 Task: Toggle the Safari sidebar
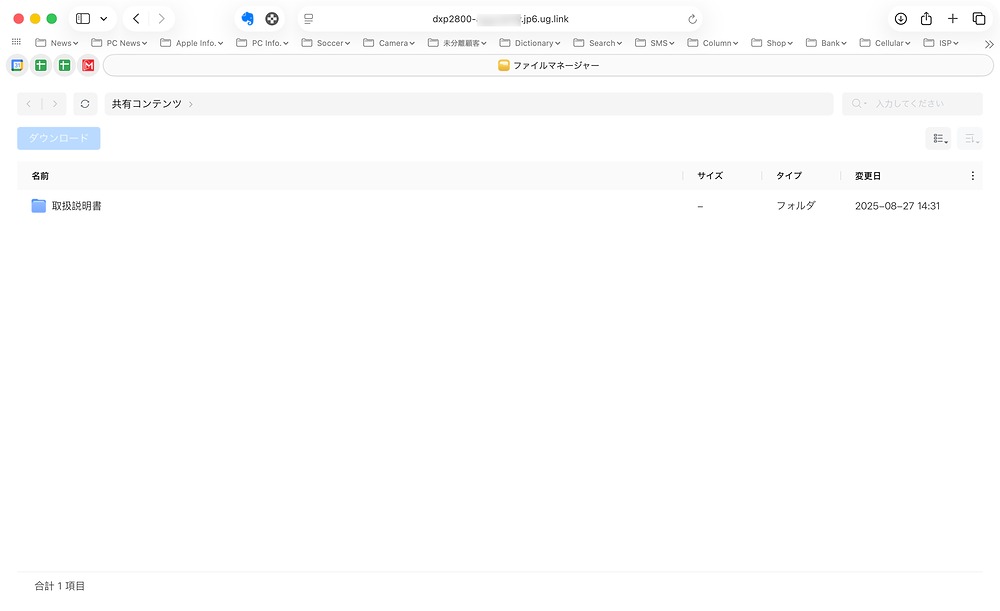(x=83, y=19)
